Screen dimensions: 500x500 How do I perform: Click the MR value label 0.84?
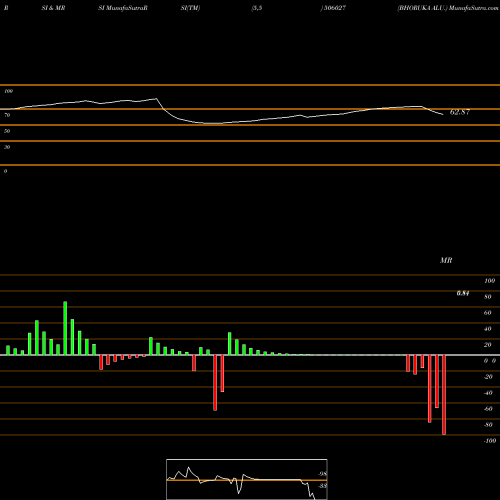463,293
